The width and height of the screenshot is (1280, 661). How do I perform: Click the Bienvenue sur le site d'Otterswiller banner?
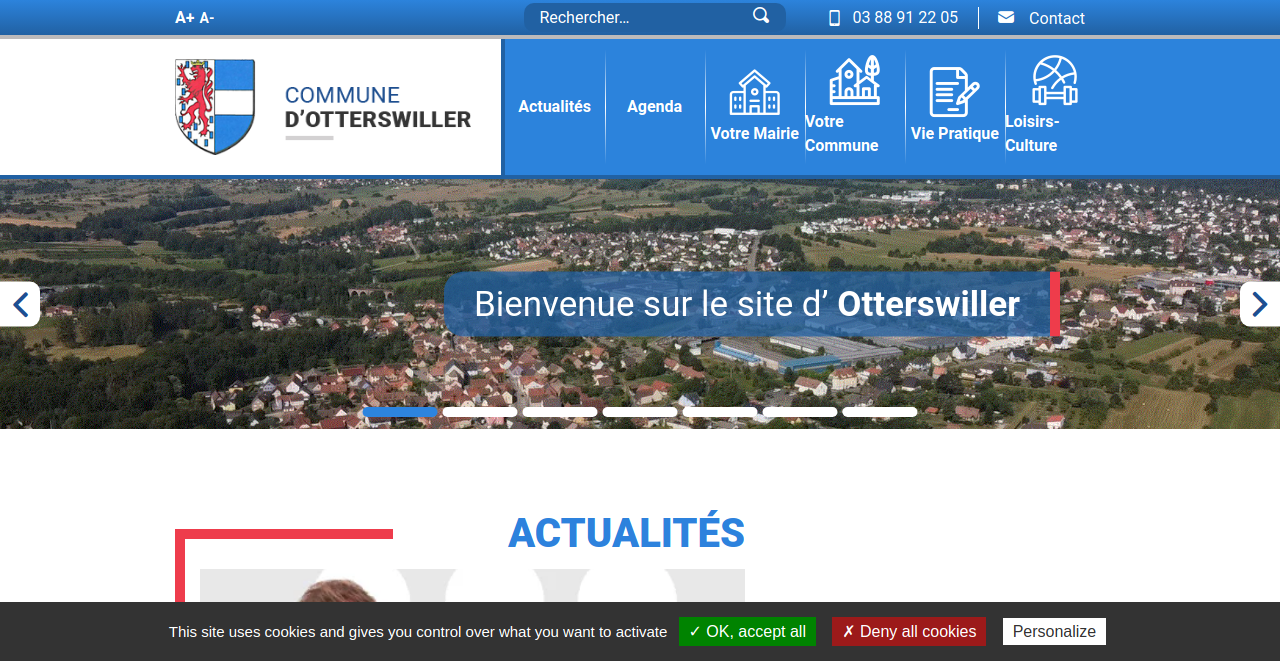point(751,304)
